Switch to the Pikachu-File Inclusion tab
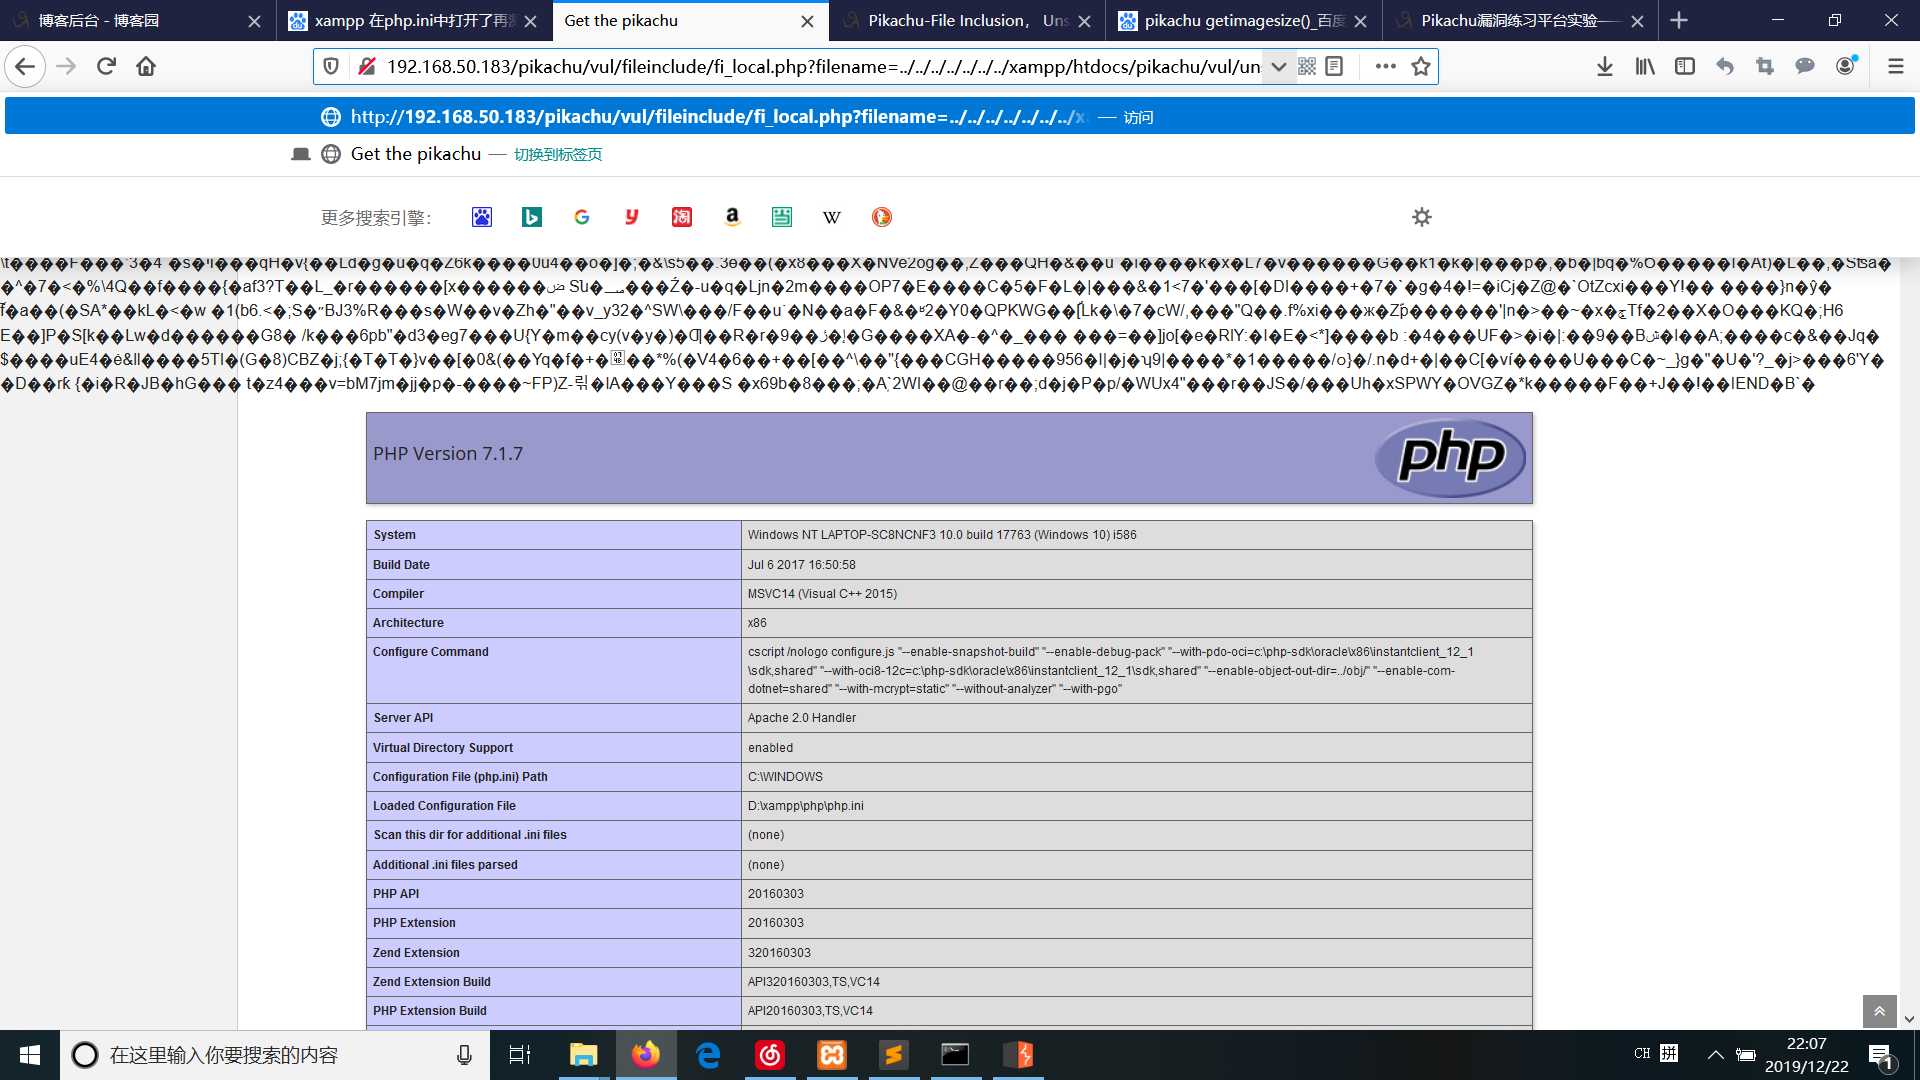 967,21
